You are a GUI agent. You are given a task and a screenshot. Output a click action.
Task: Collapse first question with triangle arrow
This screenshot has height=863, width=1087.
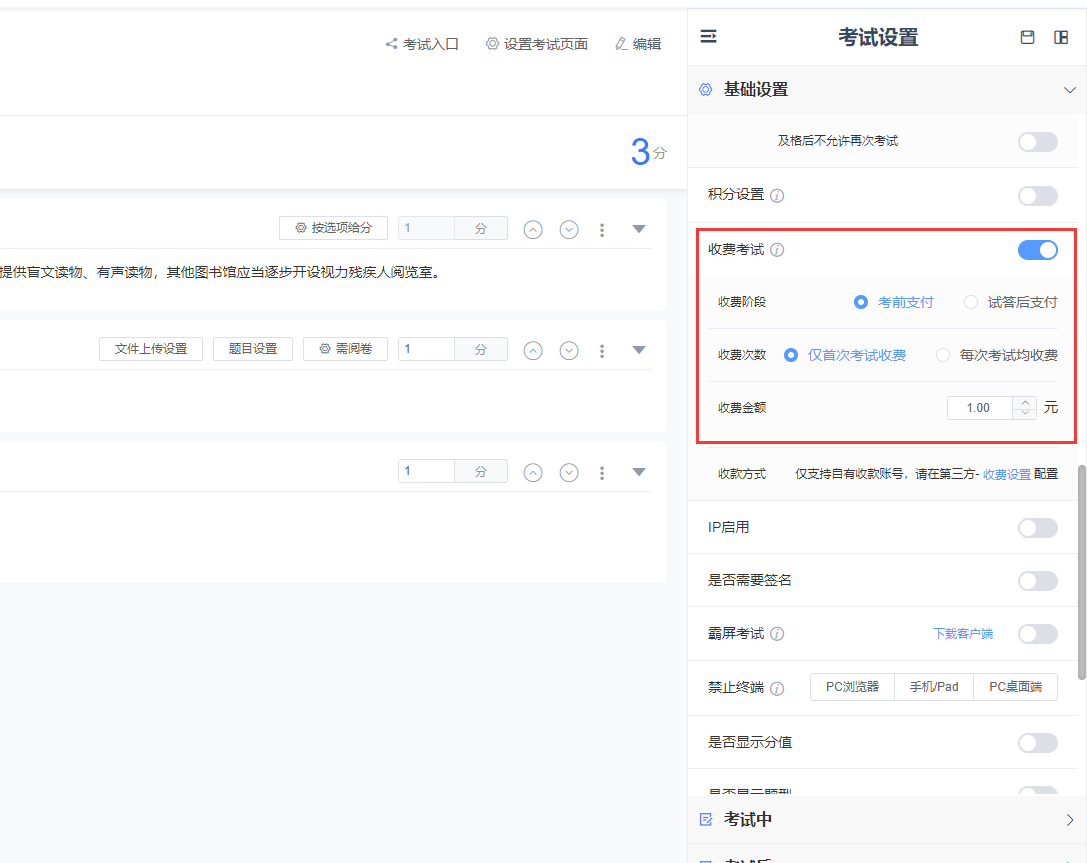[x=639, y=229]
